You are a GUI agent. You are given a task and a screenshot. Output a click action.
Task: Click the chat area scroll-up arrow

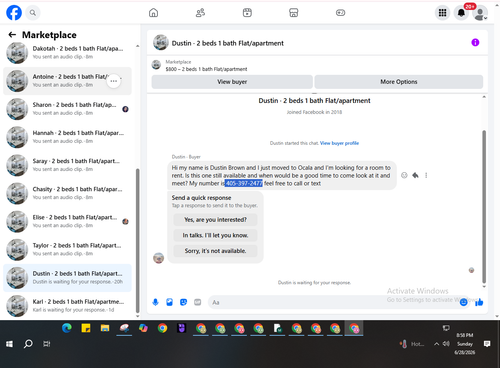coord(484,97)
